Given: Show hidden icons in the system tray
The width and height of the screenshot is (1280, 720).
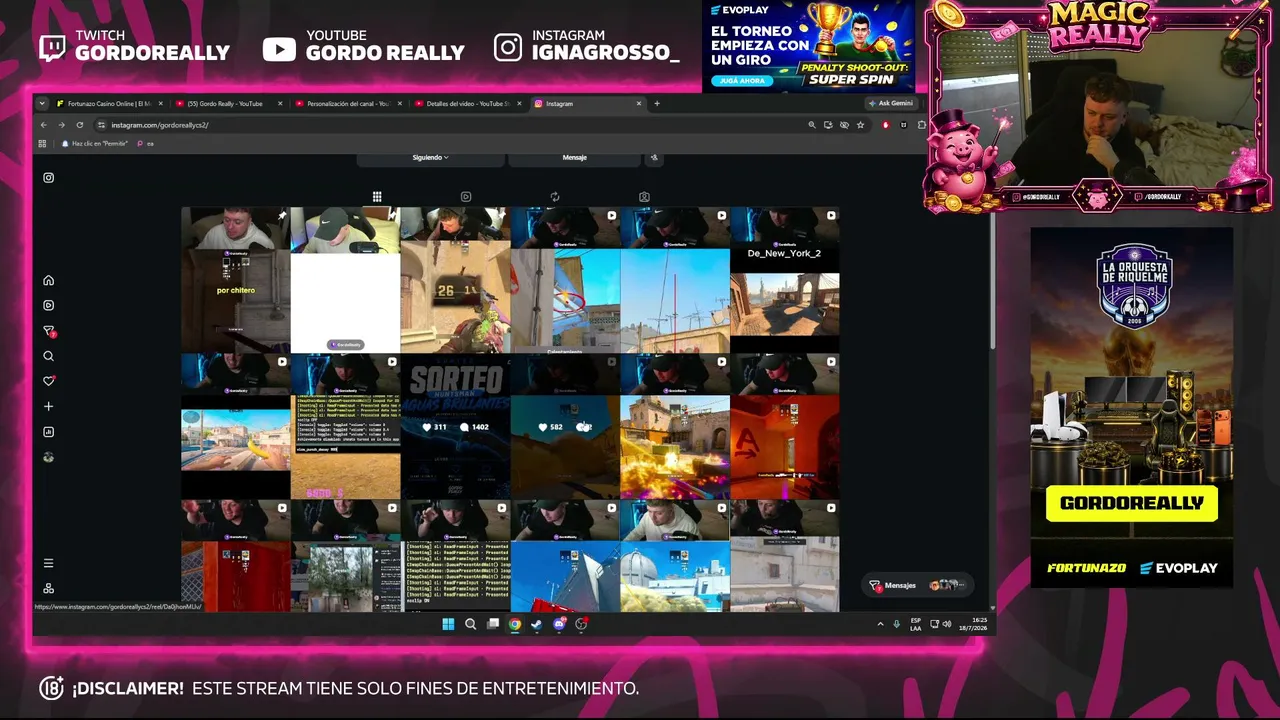Looking at the screenshot, I should (x=880, y=624).
